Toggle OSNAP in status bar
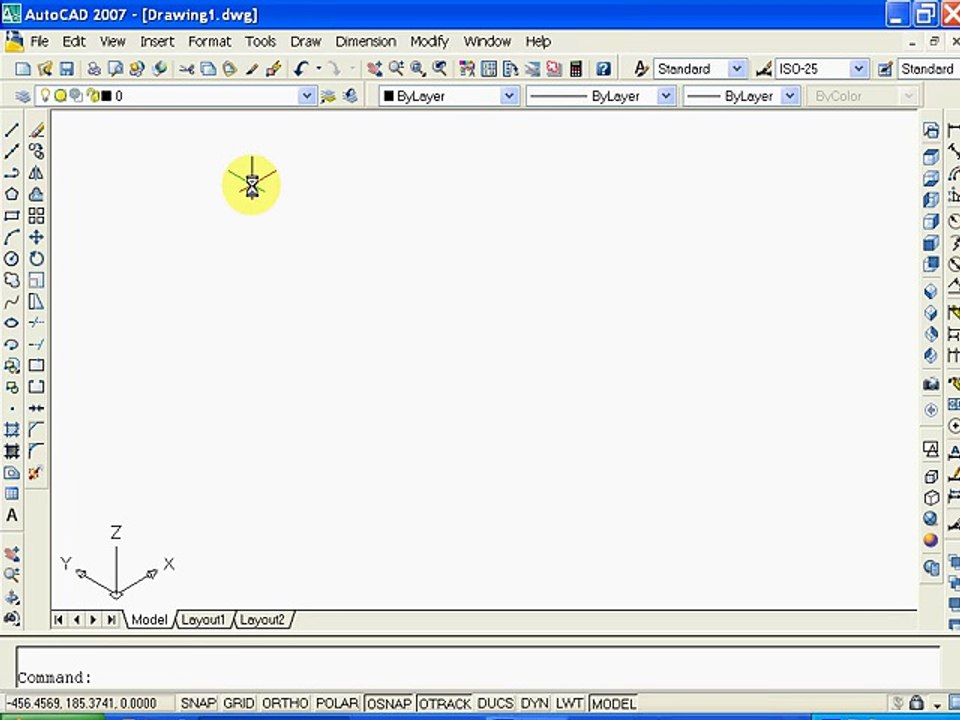The width and height of the screenshot is (960, 720). pos(389,703)
